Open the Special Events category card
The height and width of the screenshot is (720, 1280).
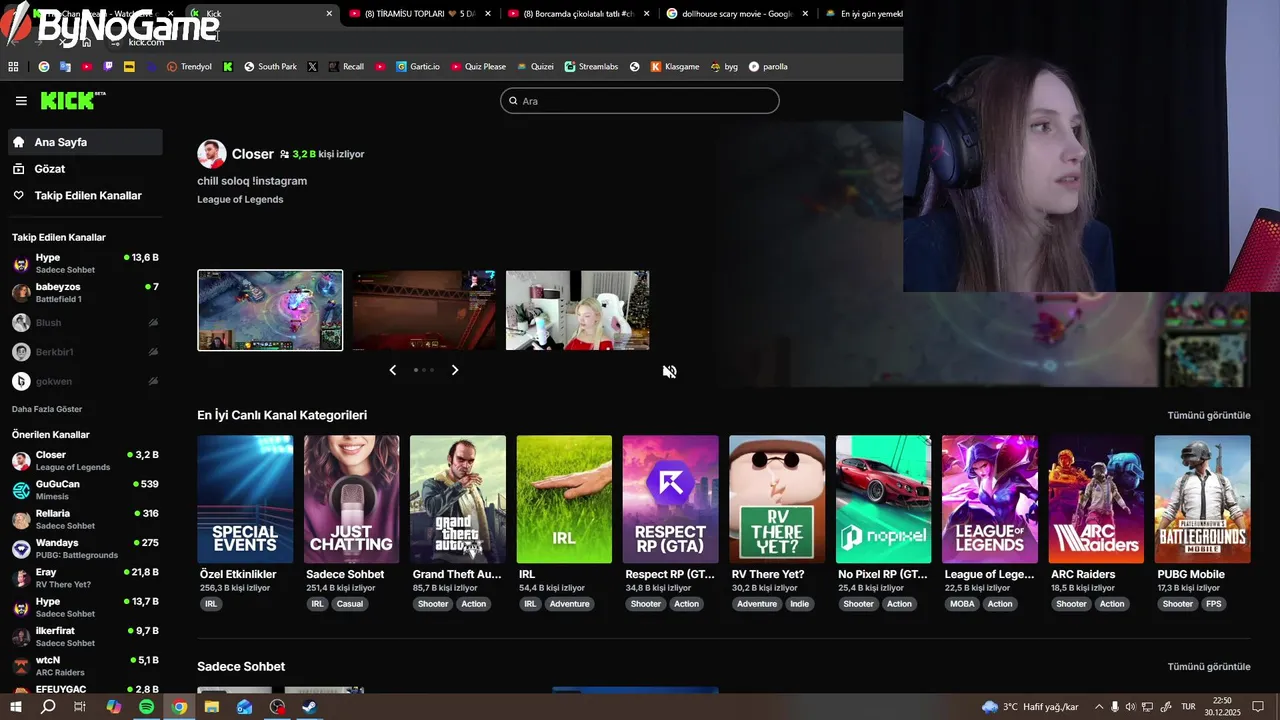click(x=245, y=499)
